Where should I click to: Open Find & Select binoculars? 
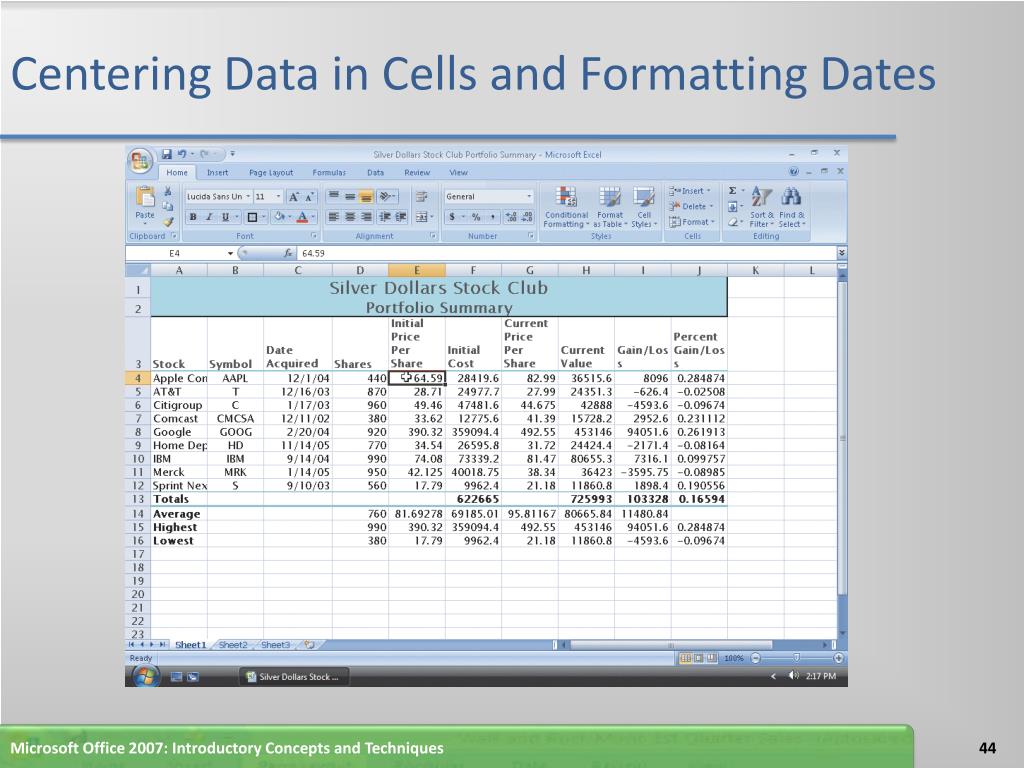(x=792, y=207)
